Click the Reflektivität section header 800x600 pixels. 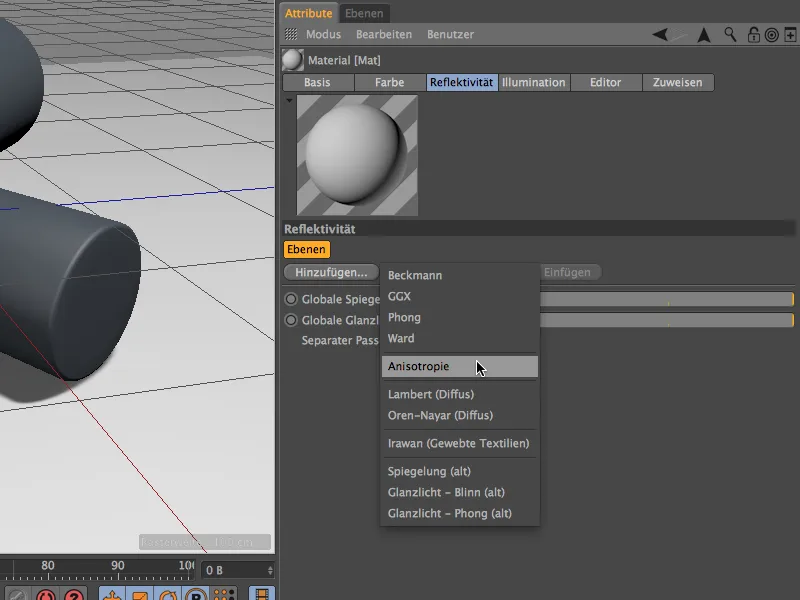(539, 229)
